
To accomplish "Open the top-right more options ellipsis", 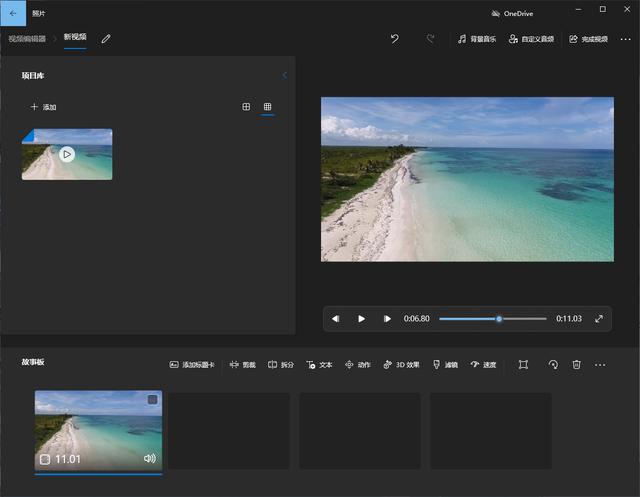I will coord(625,39).
